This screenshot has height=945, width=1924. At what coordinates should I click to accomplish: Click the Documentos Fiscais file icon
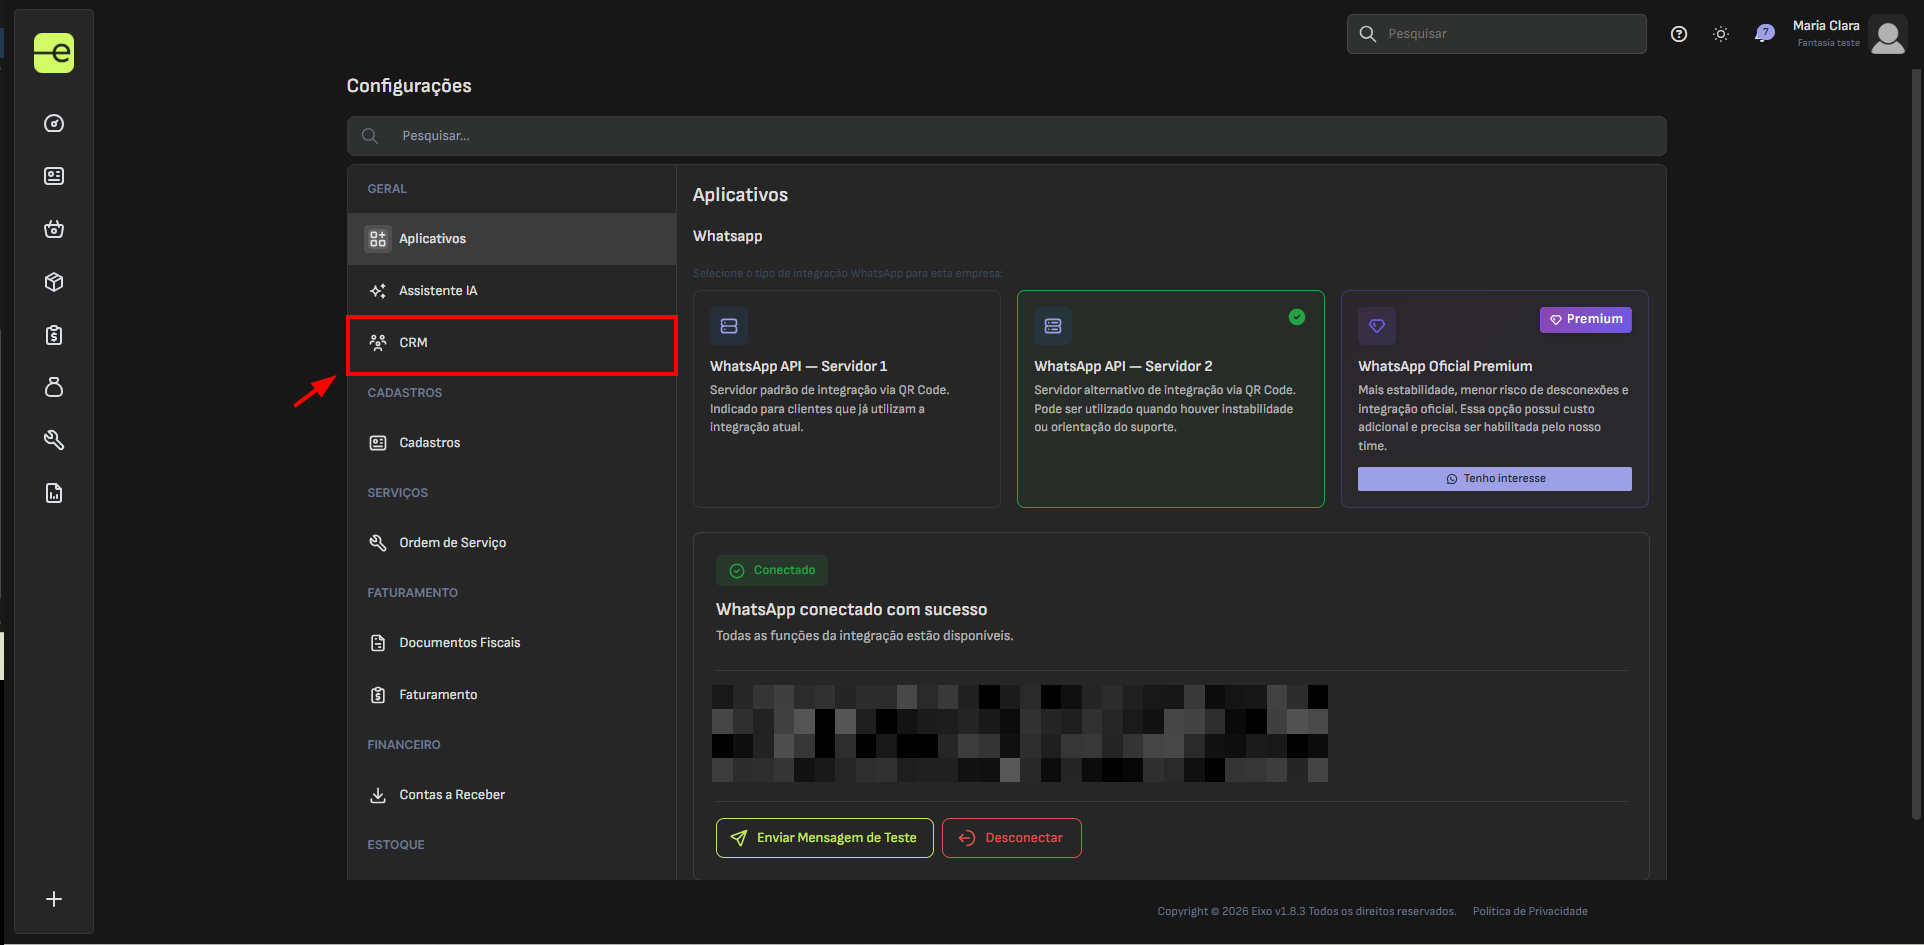[x=378, y=643]
